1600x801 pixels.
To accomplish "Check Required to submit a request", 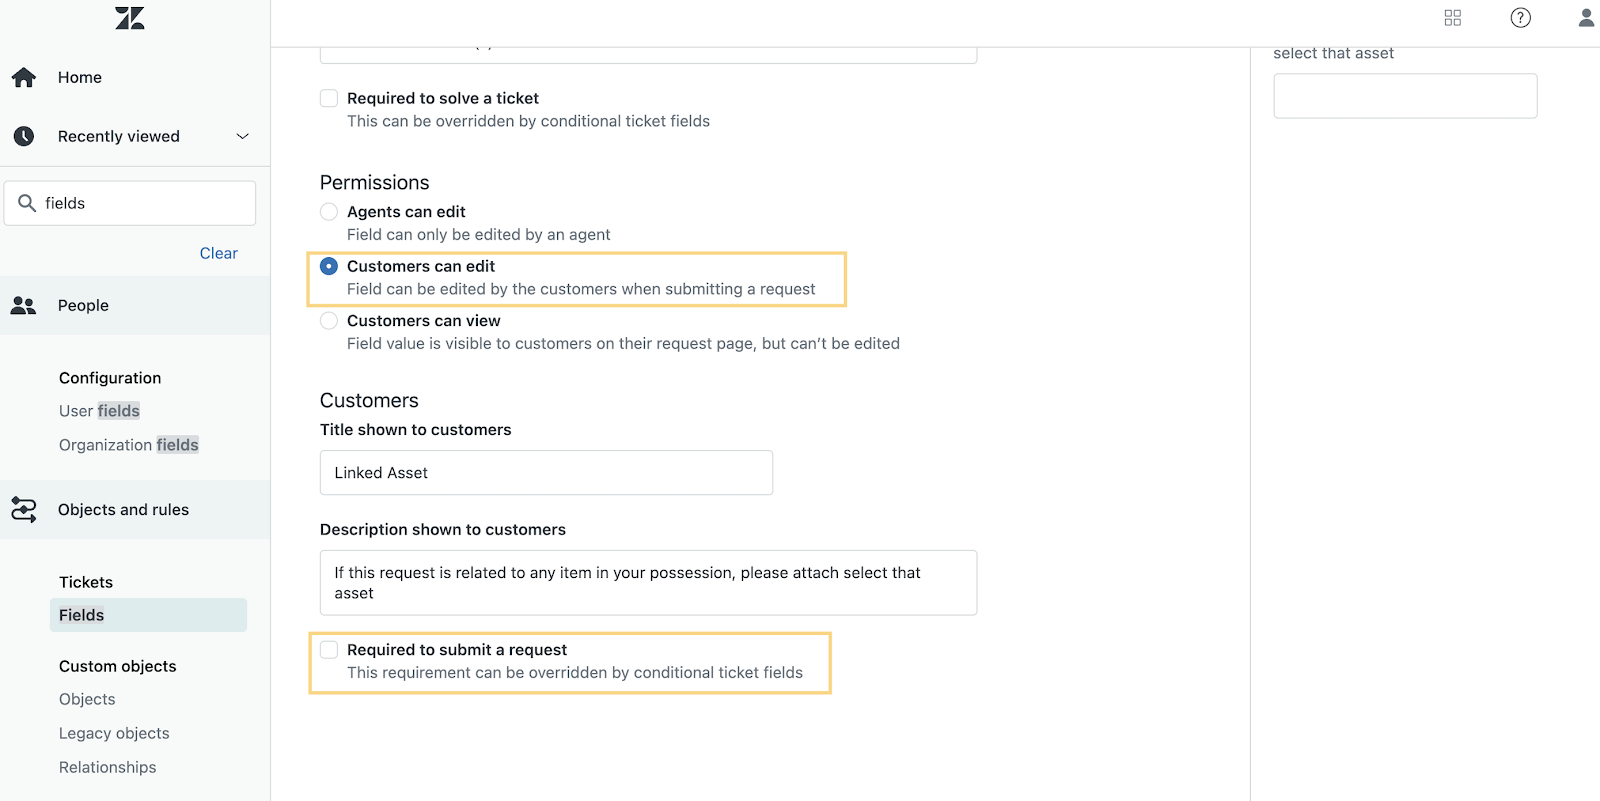I will [x=329, y=650].
